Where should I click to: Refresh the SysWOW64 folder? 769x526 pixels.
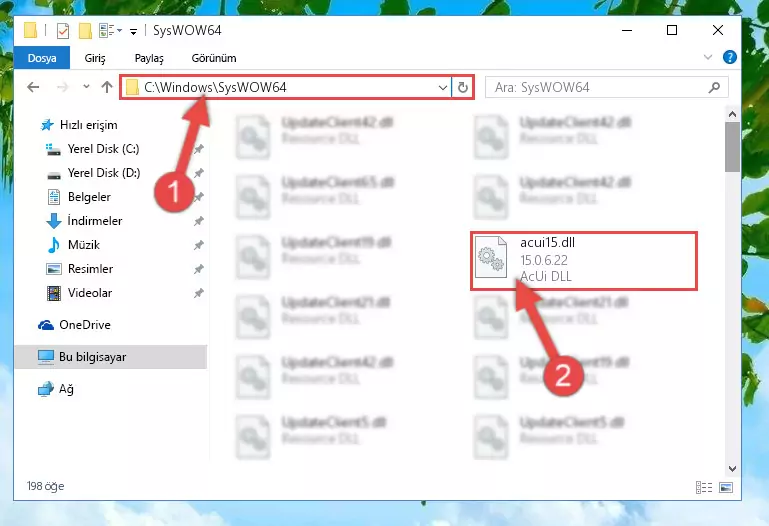coord(462,88)
